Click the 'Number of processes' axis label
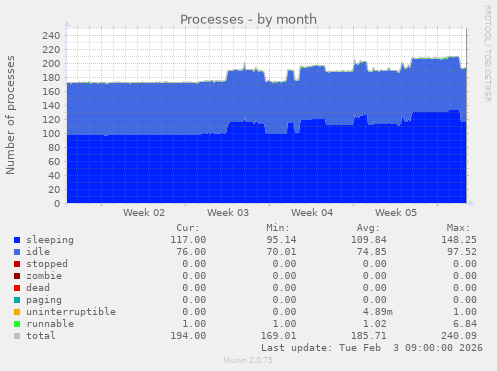497x371 pixels. (10, 115)
